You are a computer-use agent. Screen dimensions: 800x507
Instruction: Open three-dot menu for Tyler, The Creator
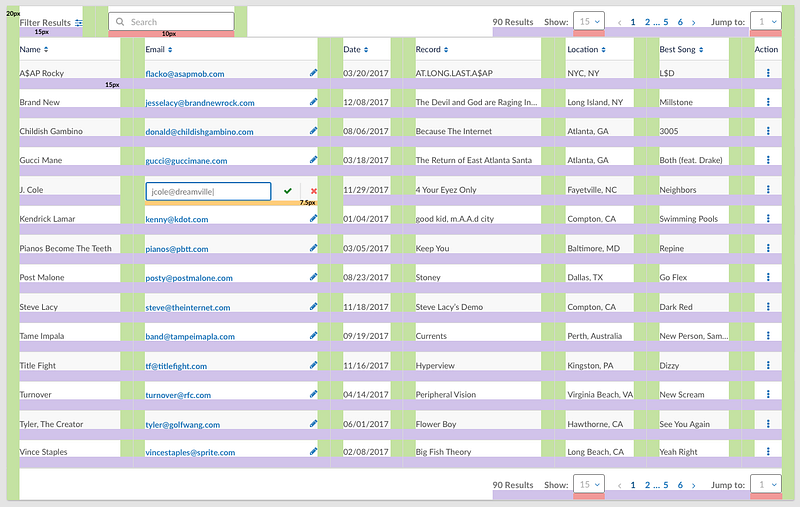[768, 424]
